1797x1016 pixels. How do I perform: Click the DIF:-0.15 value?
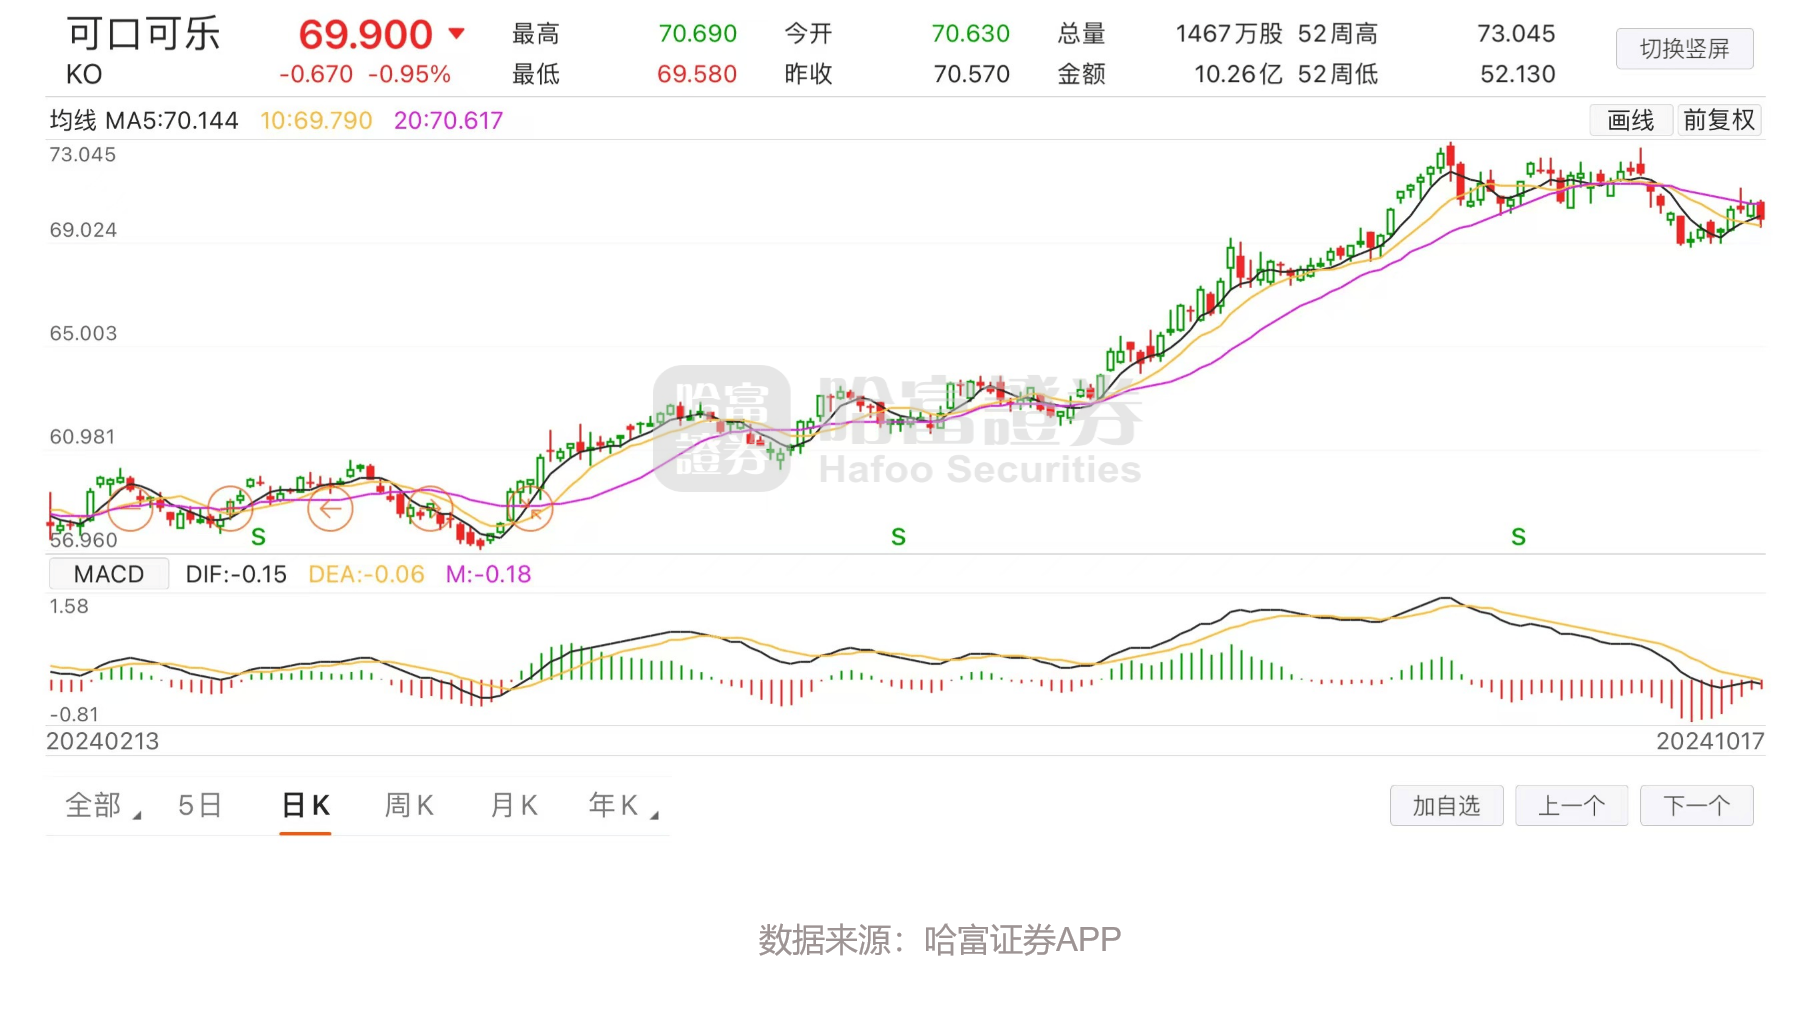[x=236, y=574]
